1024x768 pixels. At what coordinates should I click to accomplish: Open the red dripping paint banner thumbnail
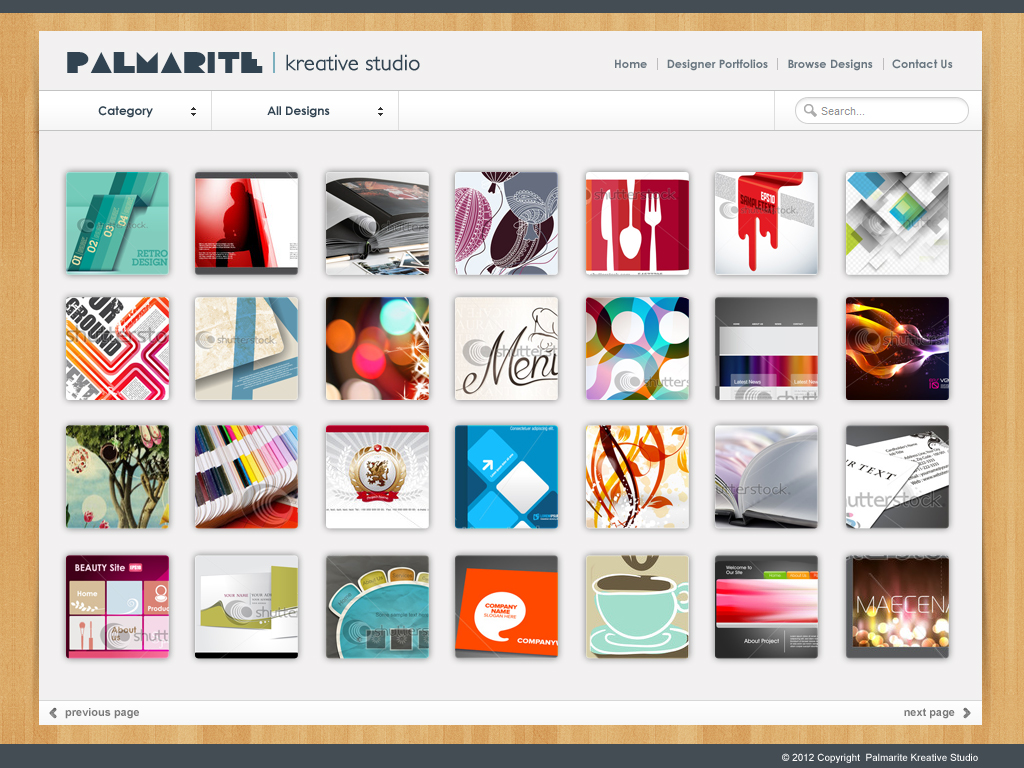coord(766,223)
